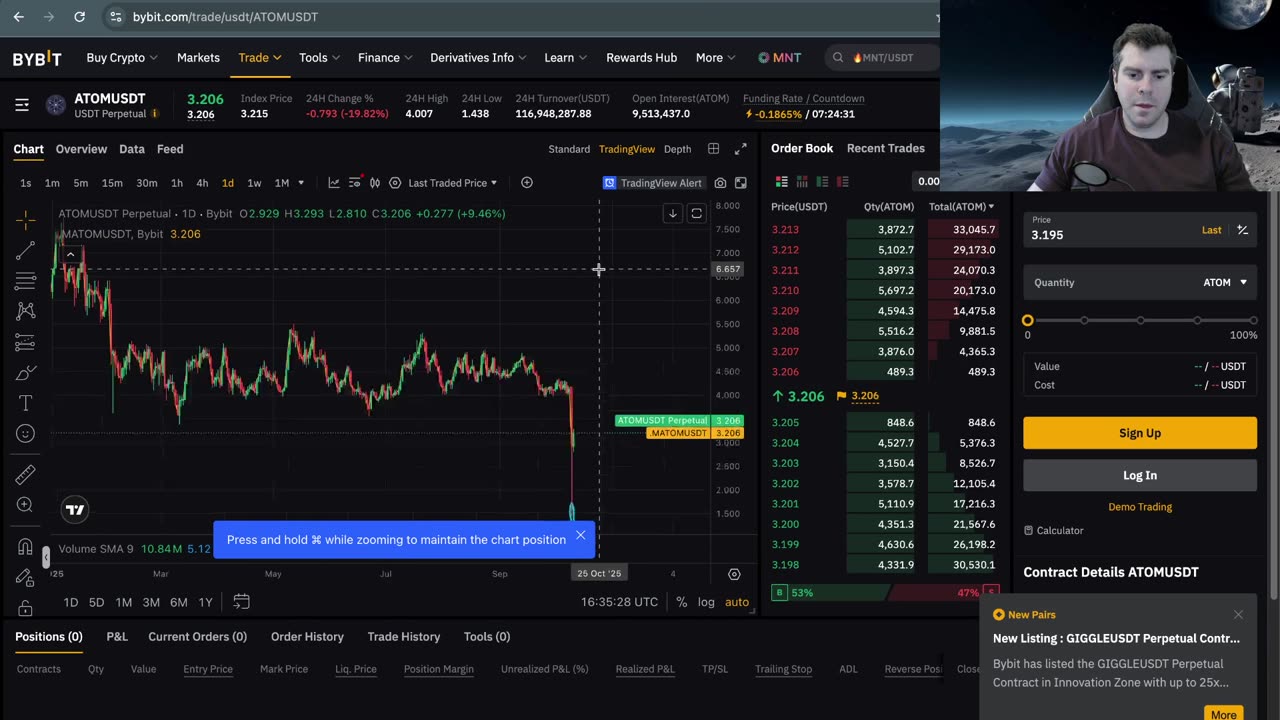Switch to the Overview tab

click(81, 149)
